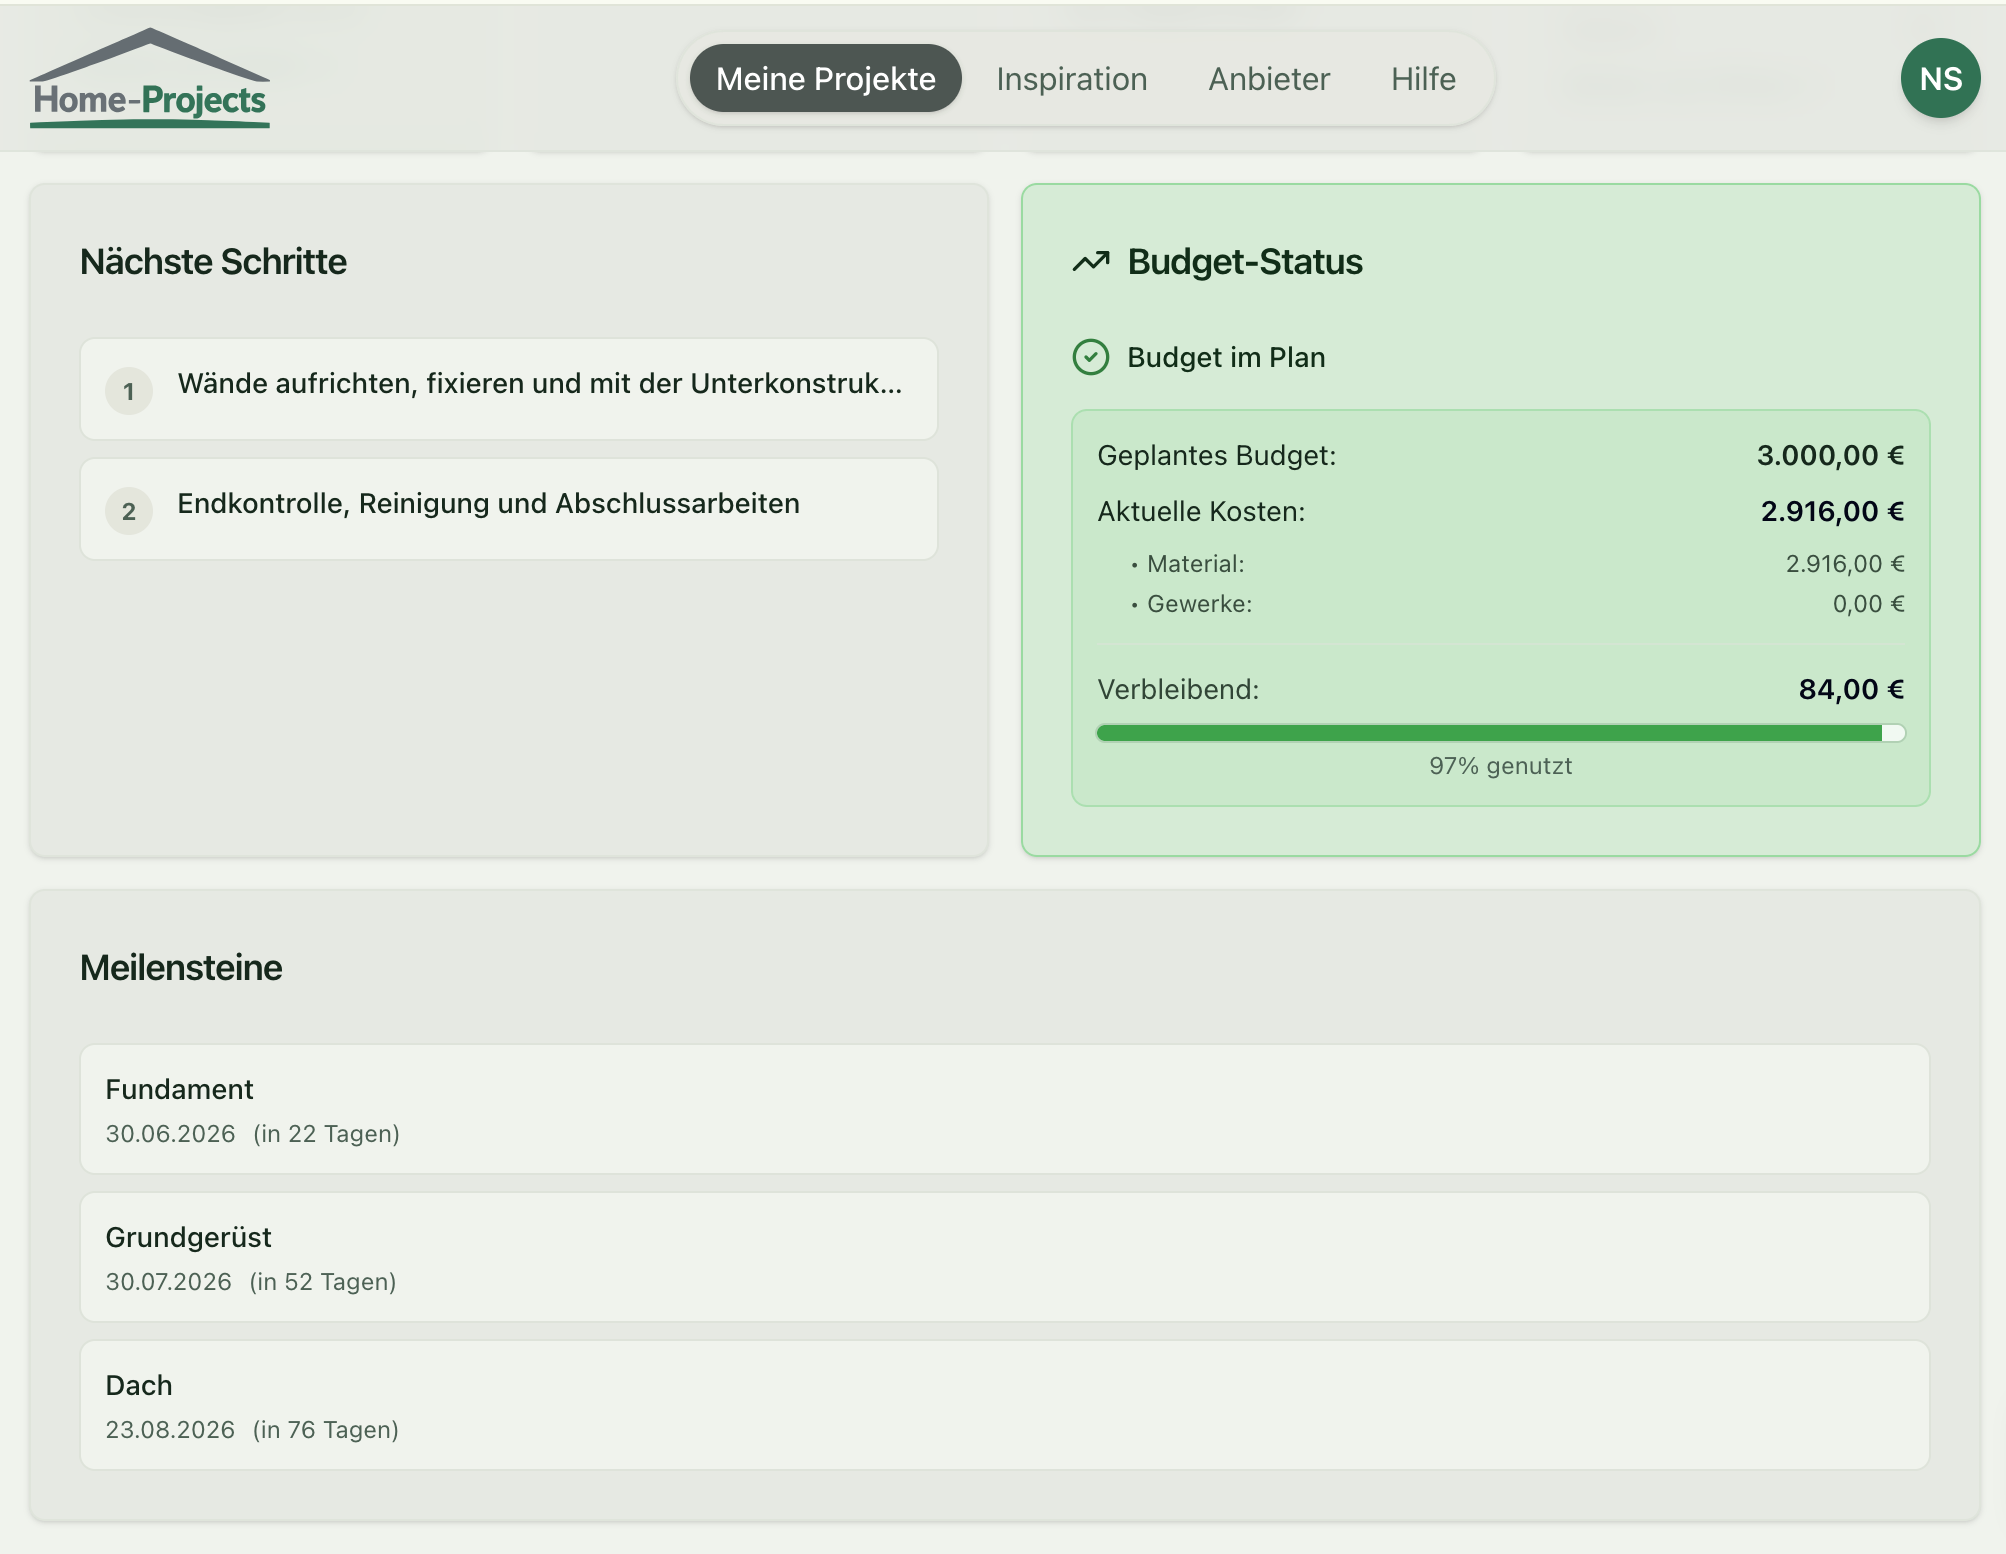Viewport: 2006px width, 1554px height.
Task: Click the step number 1 badge
Action: click(x=129, y=391)
